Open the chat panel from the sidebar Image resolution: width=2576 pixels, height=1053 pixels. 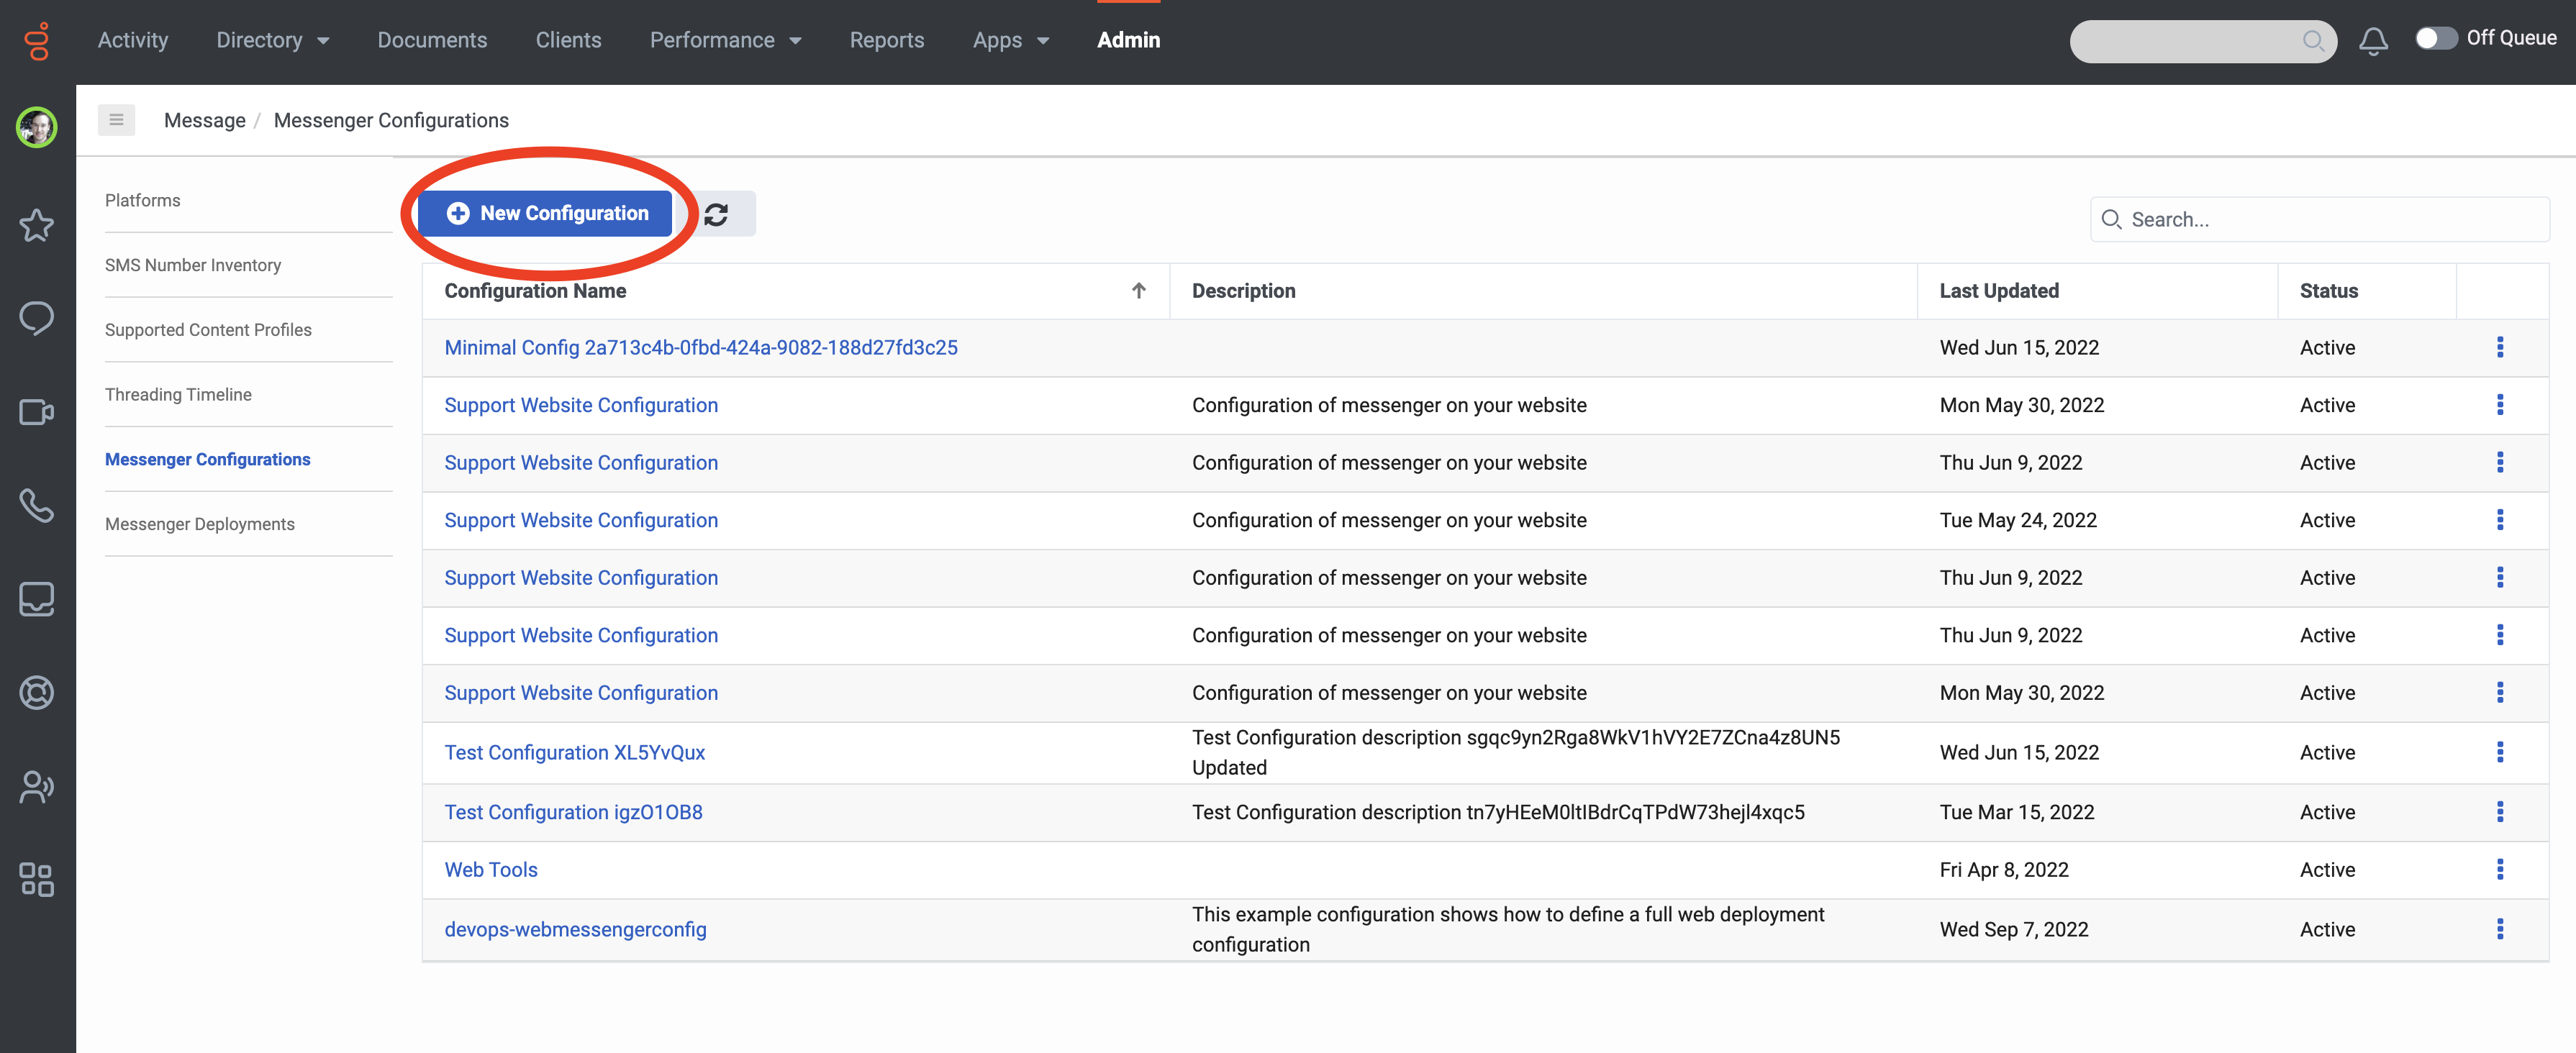(x=36, y=318)
